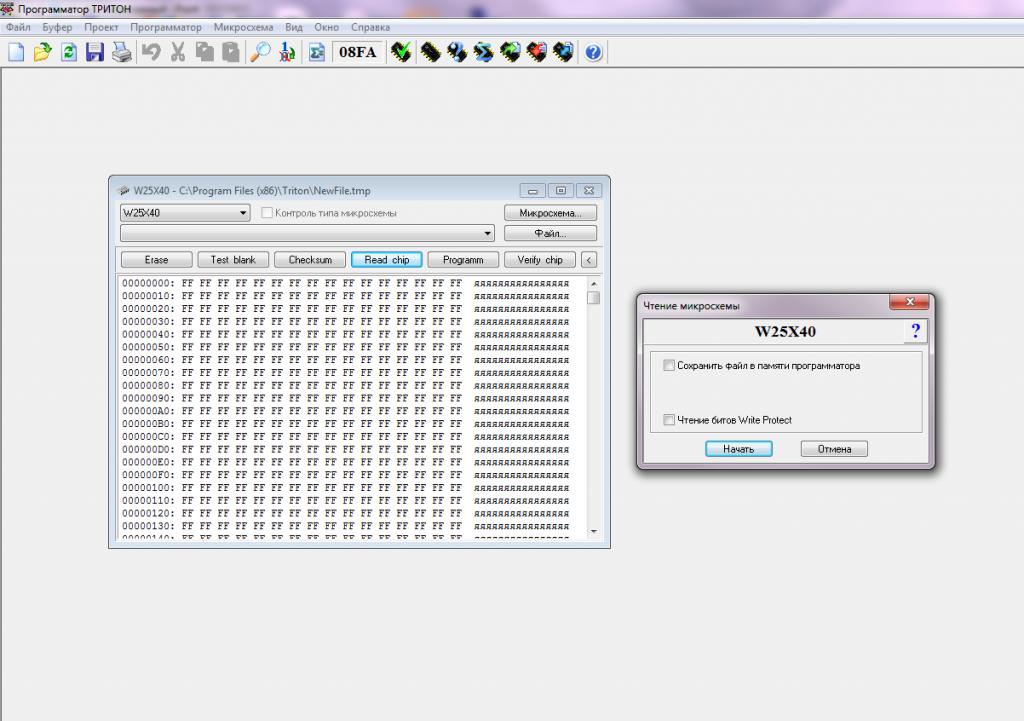
Task: Click the "<" collapse arrow beside Verify chip
Action: [588, 260]
